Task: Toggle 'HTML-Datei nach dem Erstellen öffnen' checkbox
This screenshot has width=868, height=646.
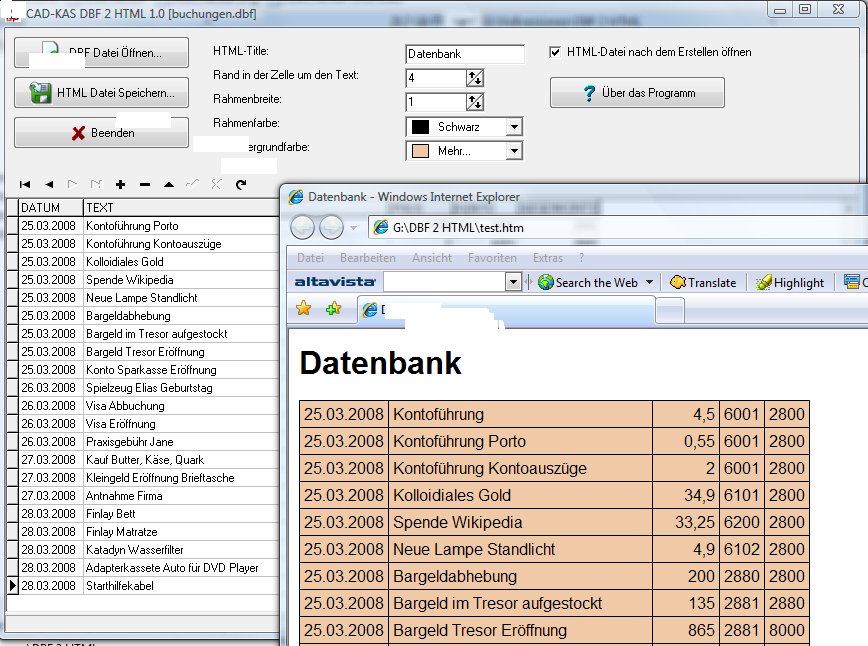Action: (x=556, y=52)
